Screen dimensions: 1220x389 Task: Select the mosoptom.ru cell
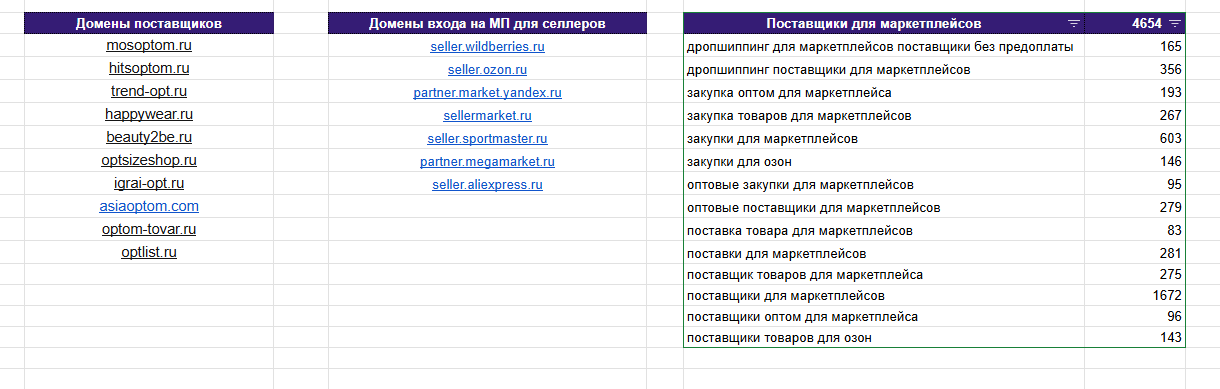[149, 46]
